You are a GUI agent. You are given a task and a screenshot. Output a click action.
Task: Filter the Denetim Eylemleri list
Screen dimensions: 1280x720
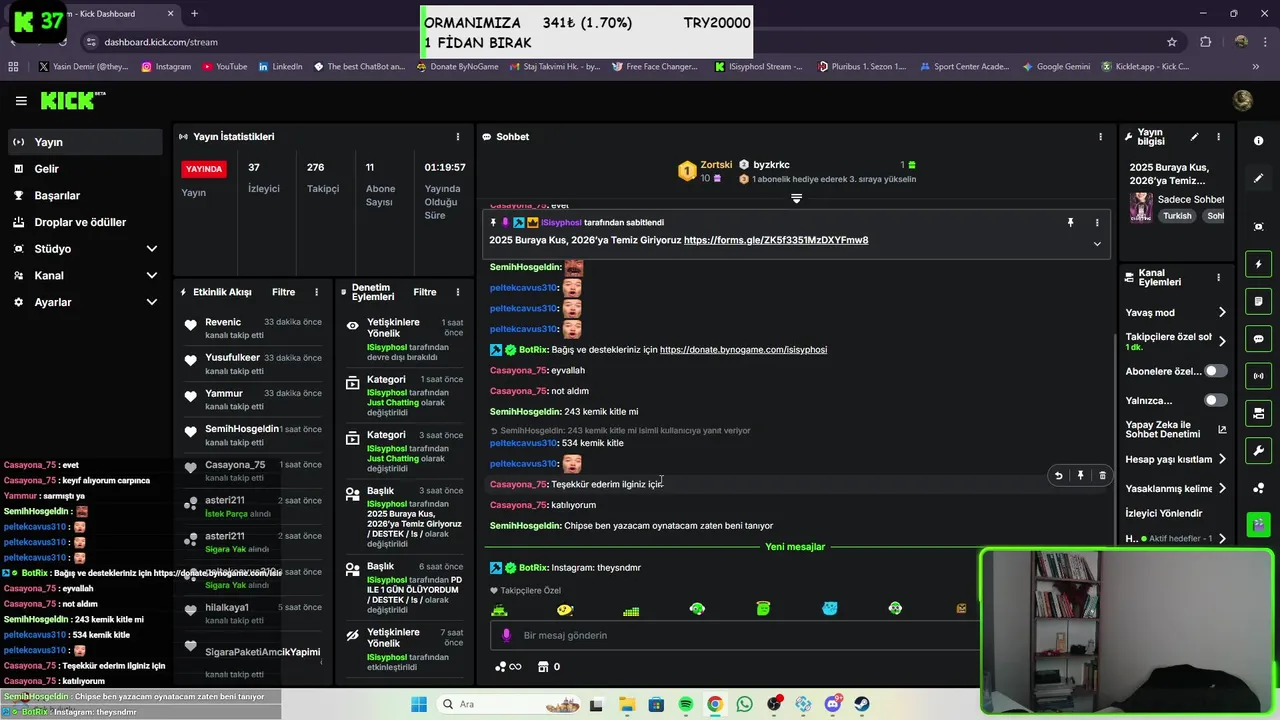(x=425, y=292)
